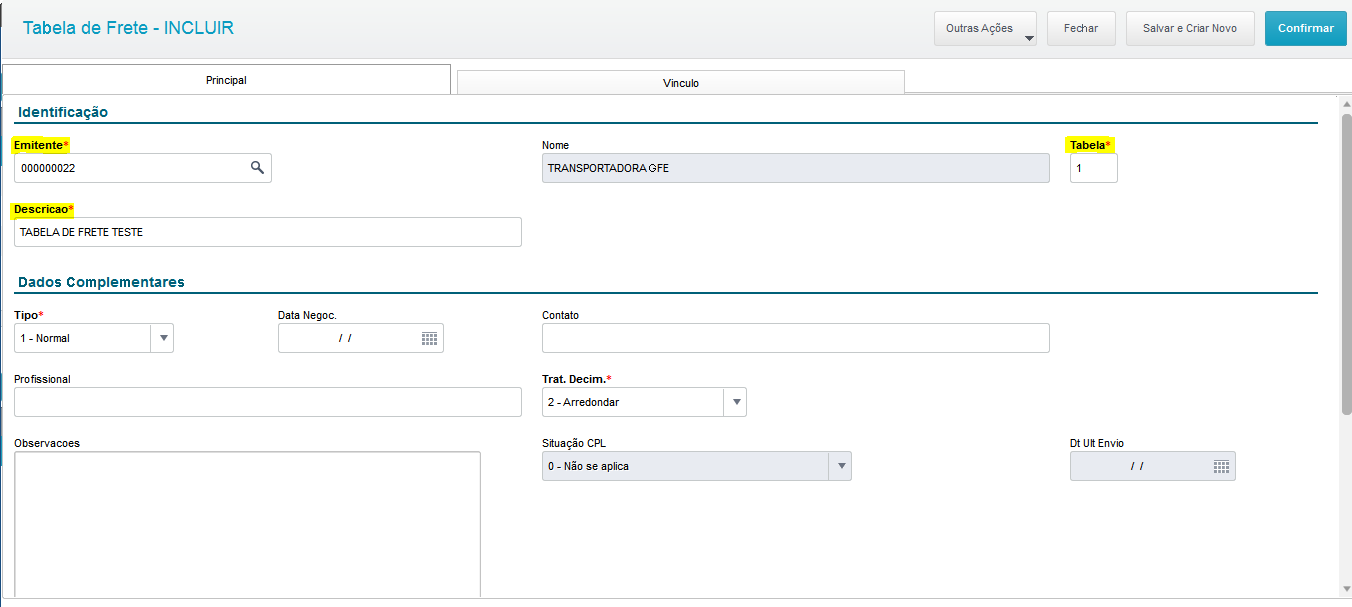Switch to the Vínculo tab
Image resolution: width=1352 pixels, height=607 pixels.
tap(681, 83)
